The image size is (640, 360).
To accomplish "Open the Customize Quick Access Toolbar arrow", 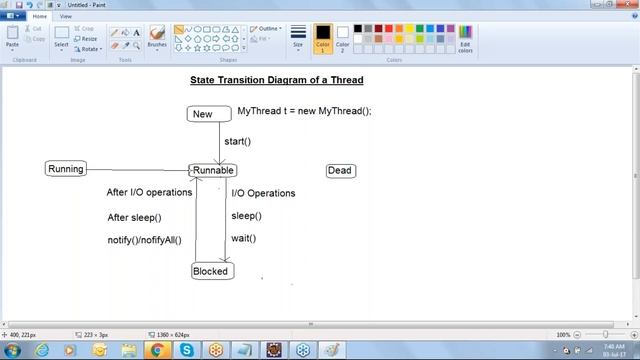I will pos(59,5).
